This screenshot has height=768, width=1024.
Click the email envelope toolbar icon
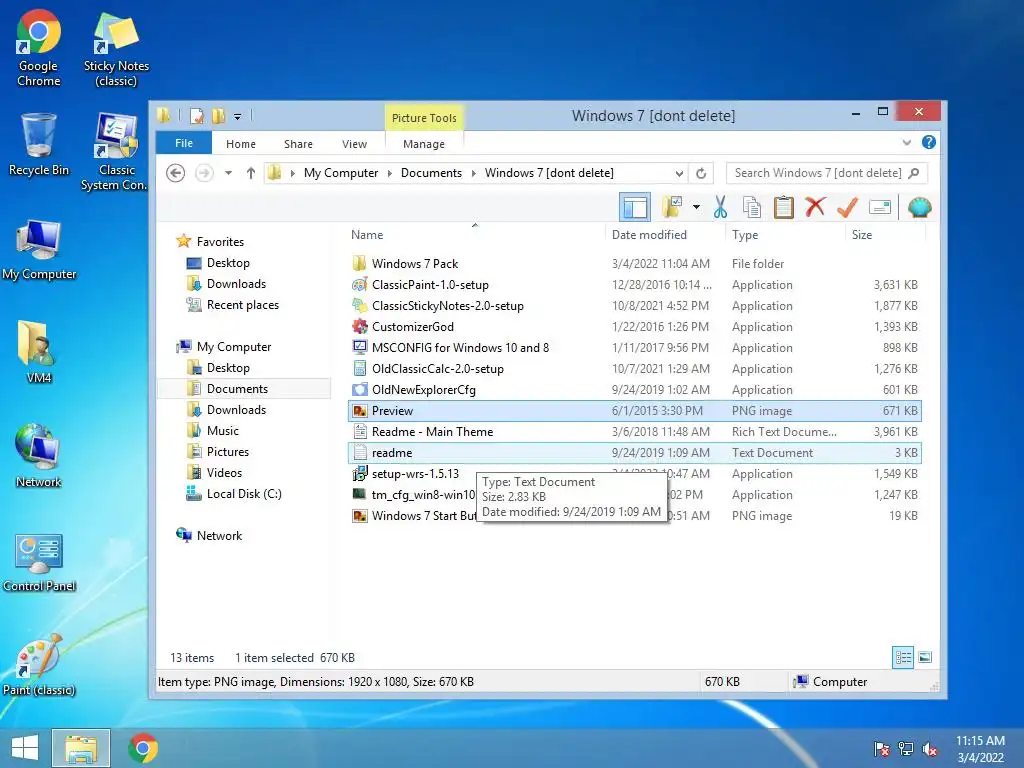pyautogui.click(x=880, y=208)
